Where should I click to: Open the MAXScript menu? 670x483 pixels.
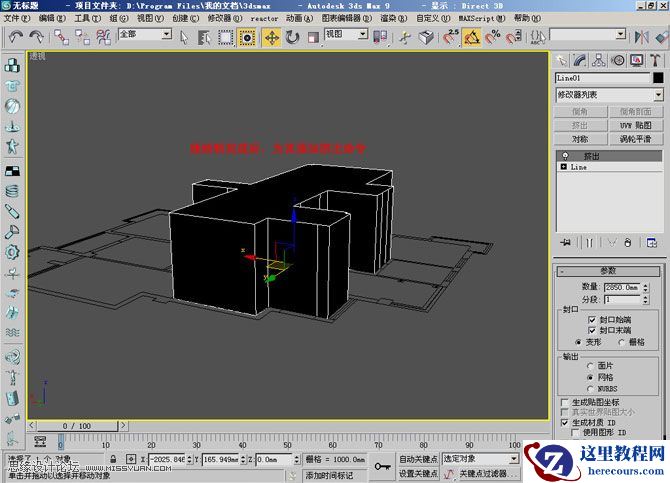coord(482,18)
